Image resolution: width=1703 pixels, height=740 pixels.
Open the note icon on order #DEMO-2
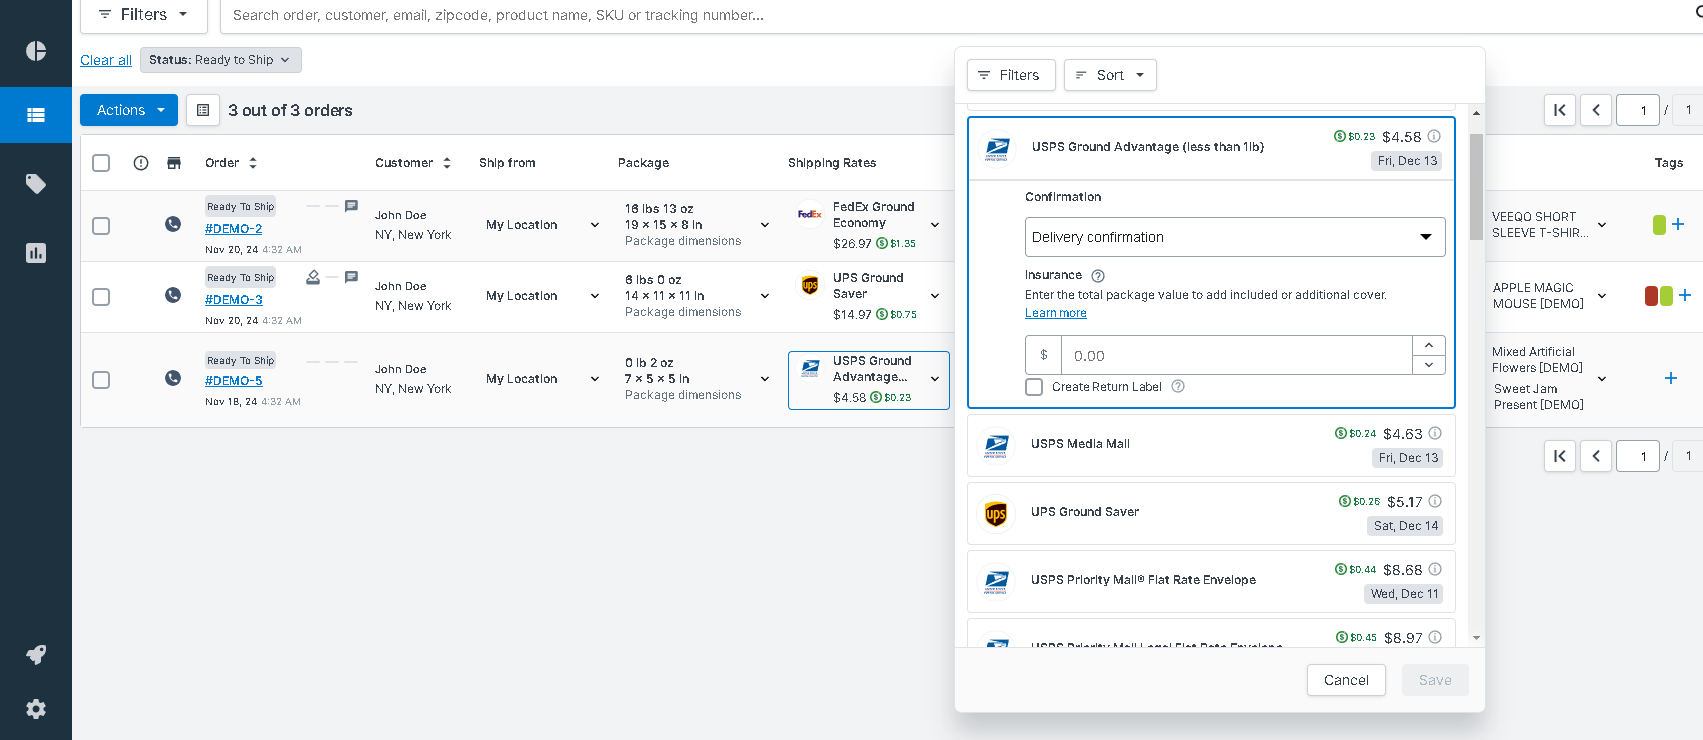click(x=351, y=206)
